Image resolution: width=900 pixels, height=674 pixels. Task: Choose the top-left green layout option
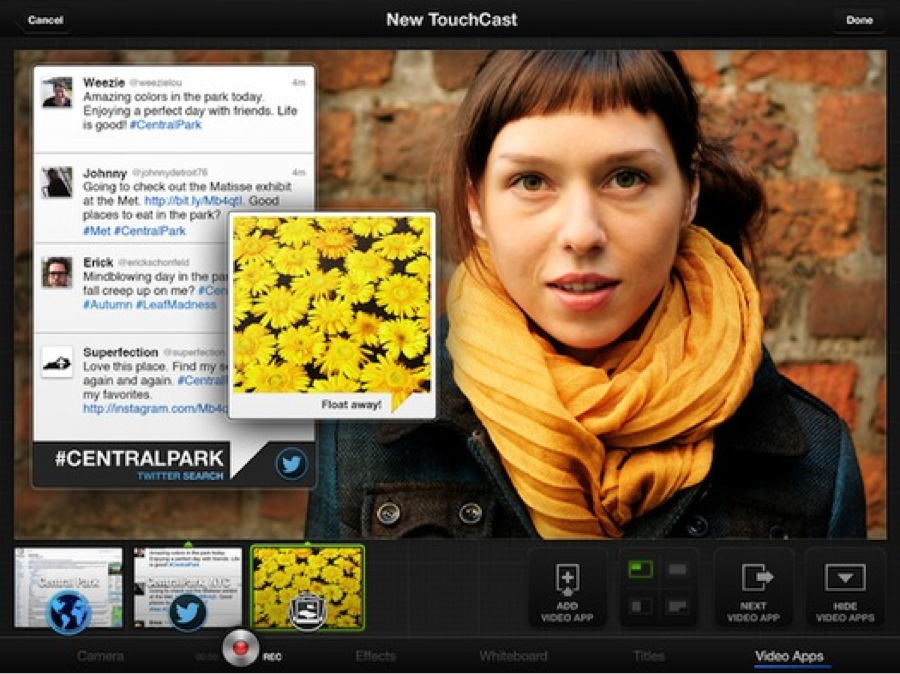click(x=641, y=570)
